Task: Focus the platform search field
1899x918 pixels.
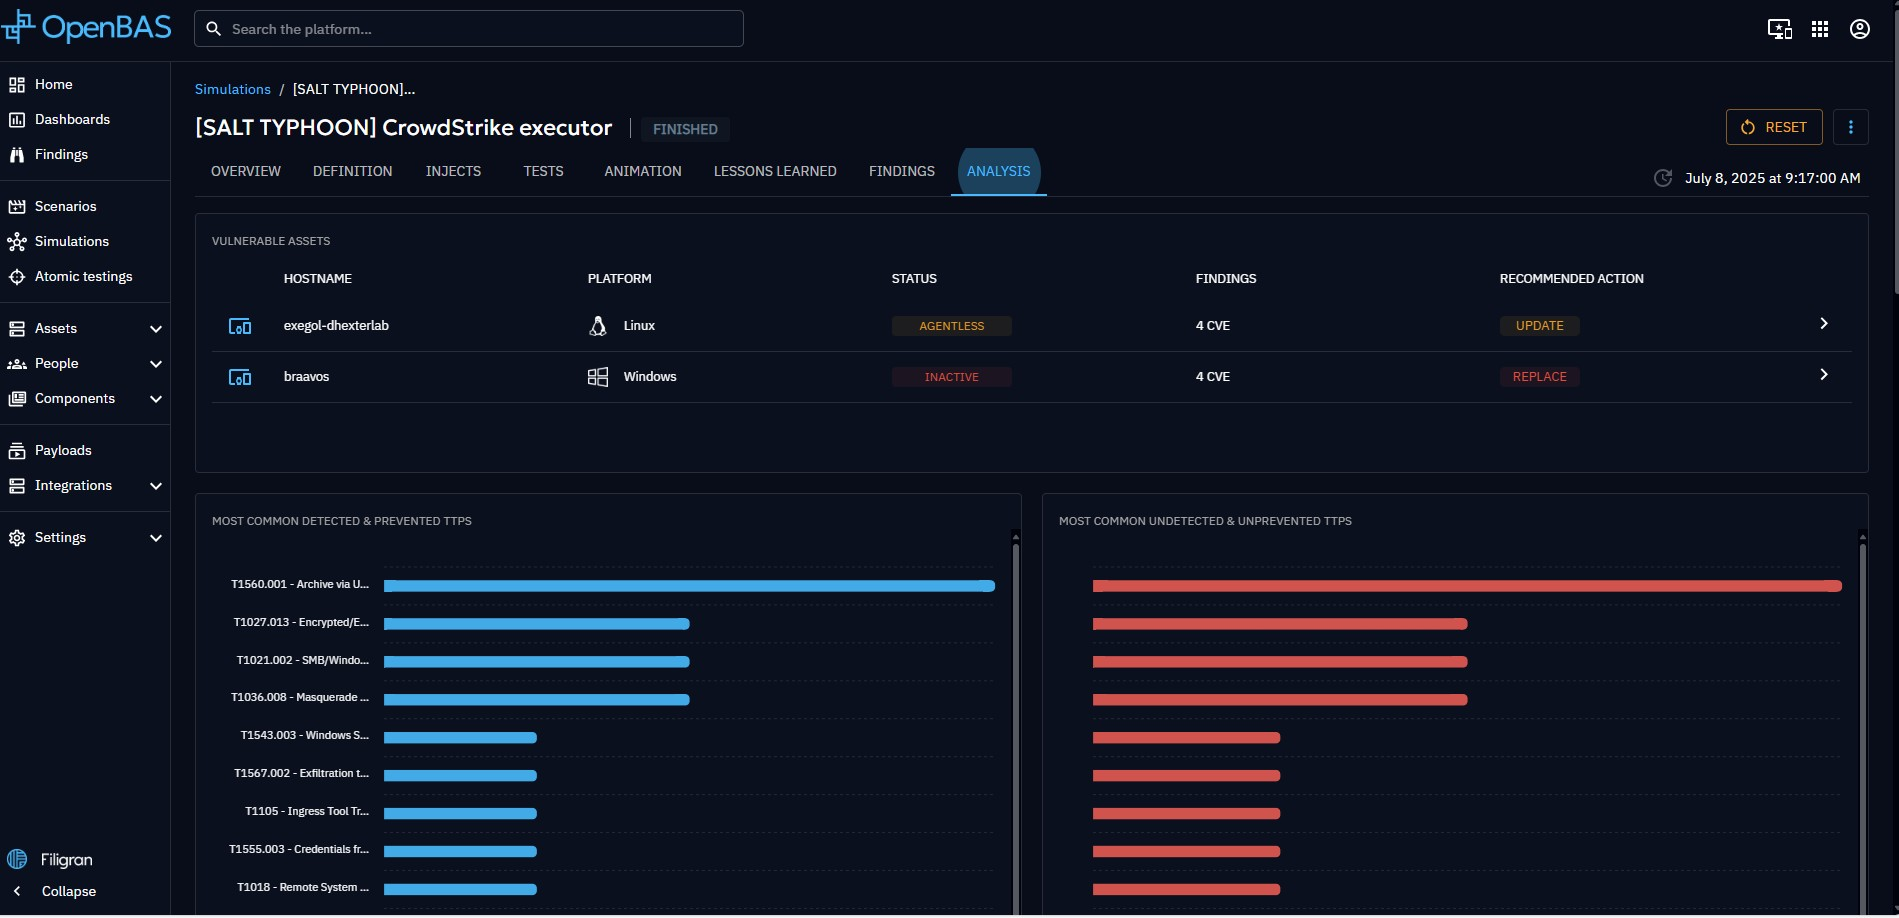Action: click(480, 29)
